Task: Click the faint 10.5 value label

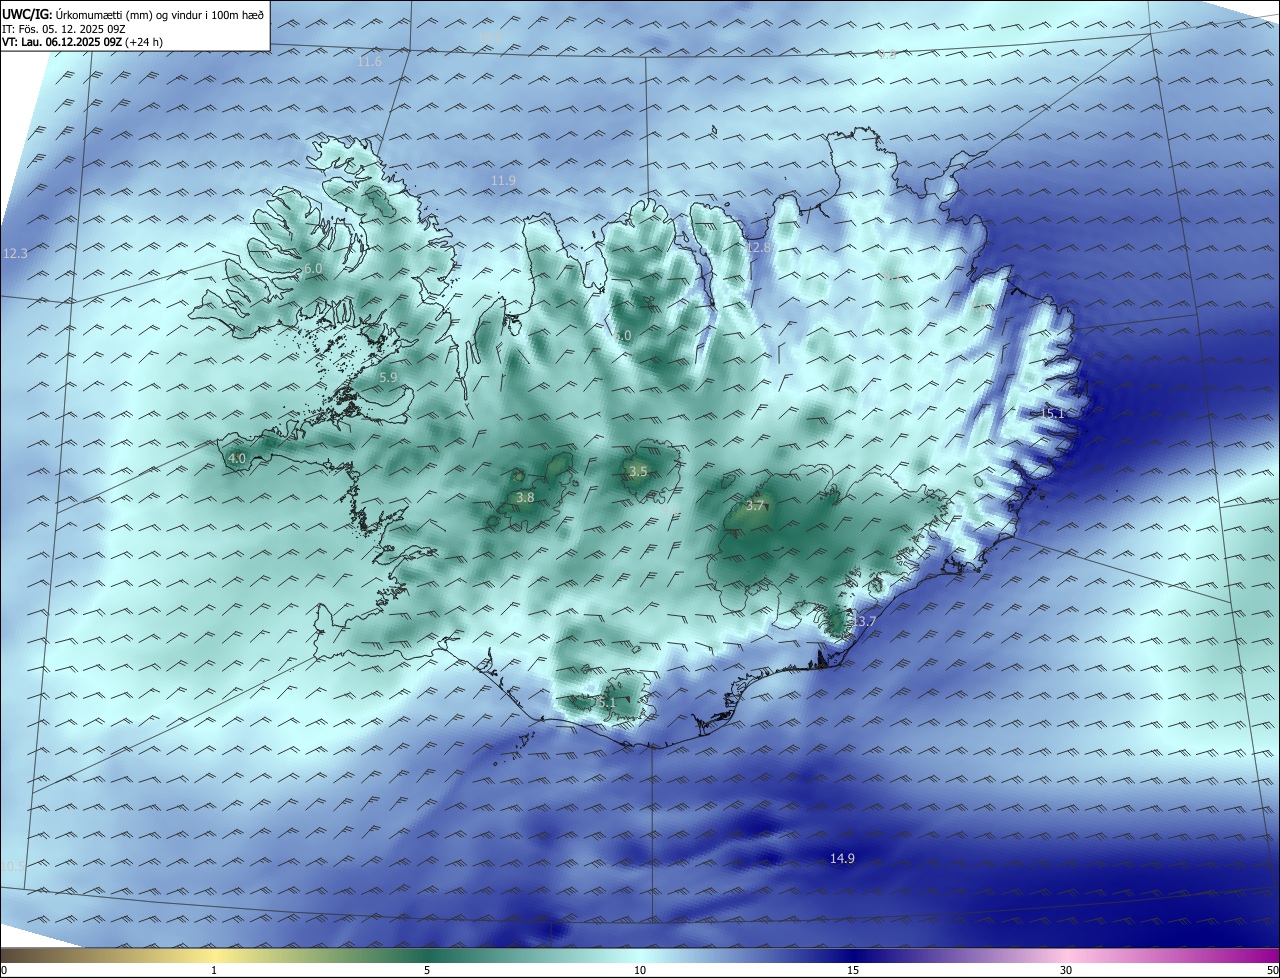Action: click(14, 866)
